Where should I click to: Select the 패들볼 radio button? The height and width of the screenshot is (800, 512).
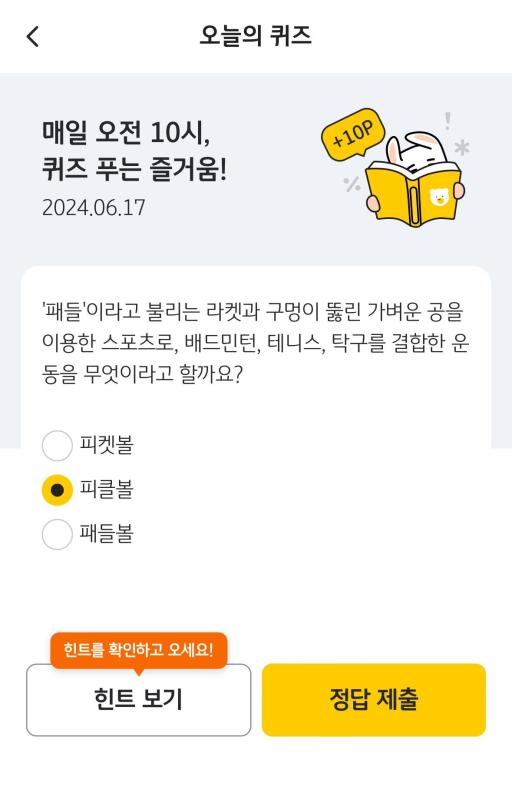click(x=57, y=534)
